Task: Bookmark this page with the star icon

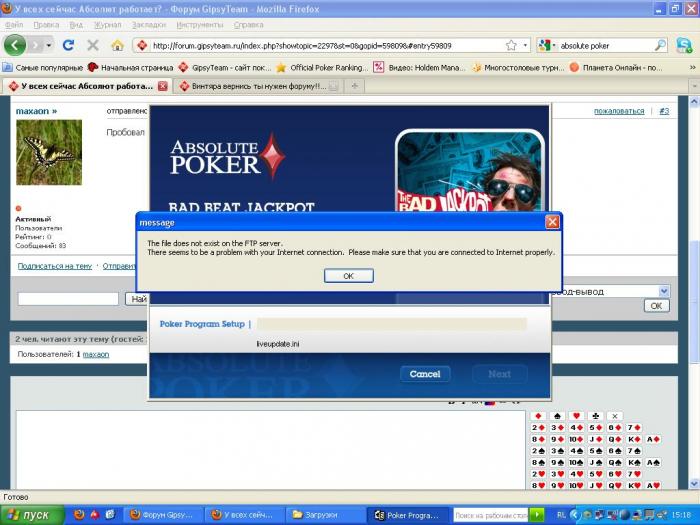Action: click(511, 45)
